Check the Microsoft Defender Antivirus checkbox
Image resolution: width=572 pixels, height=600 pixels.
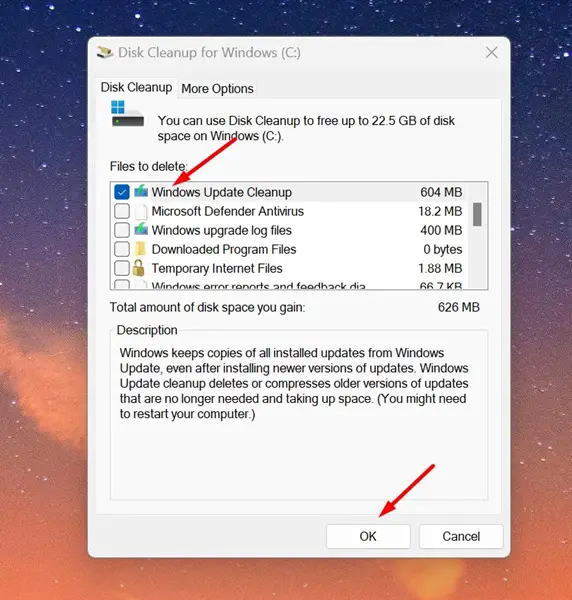coord(122,211)
